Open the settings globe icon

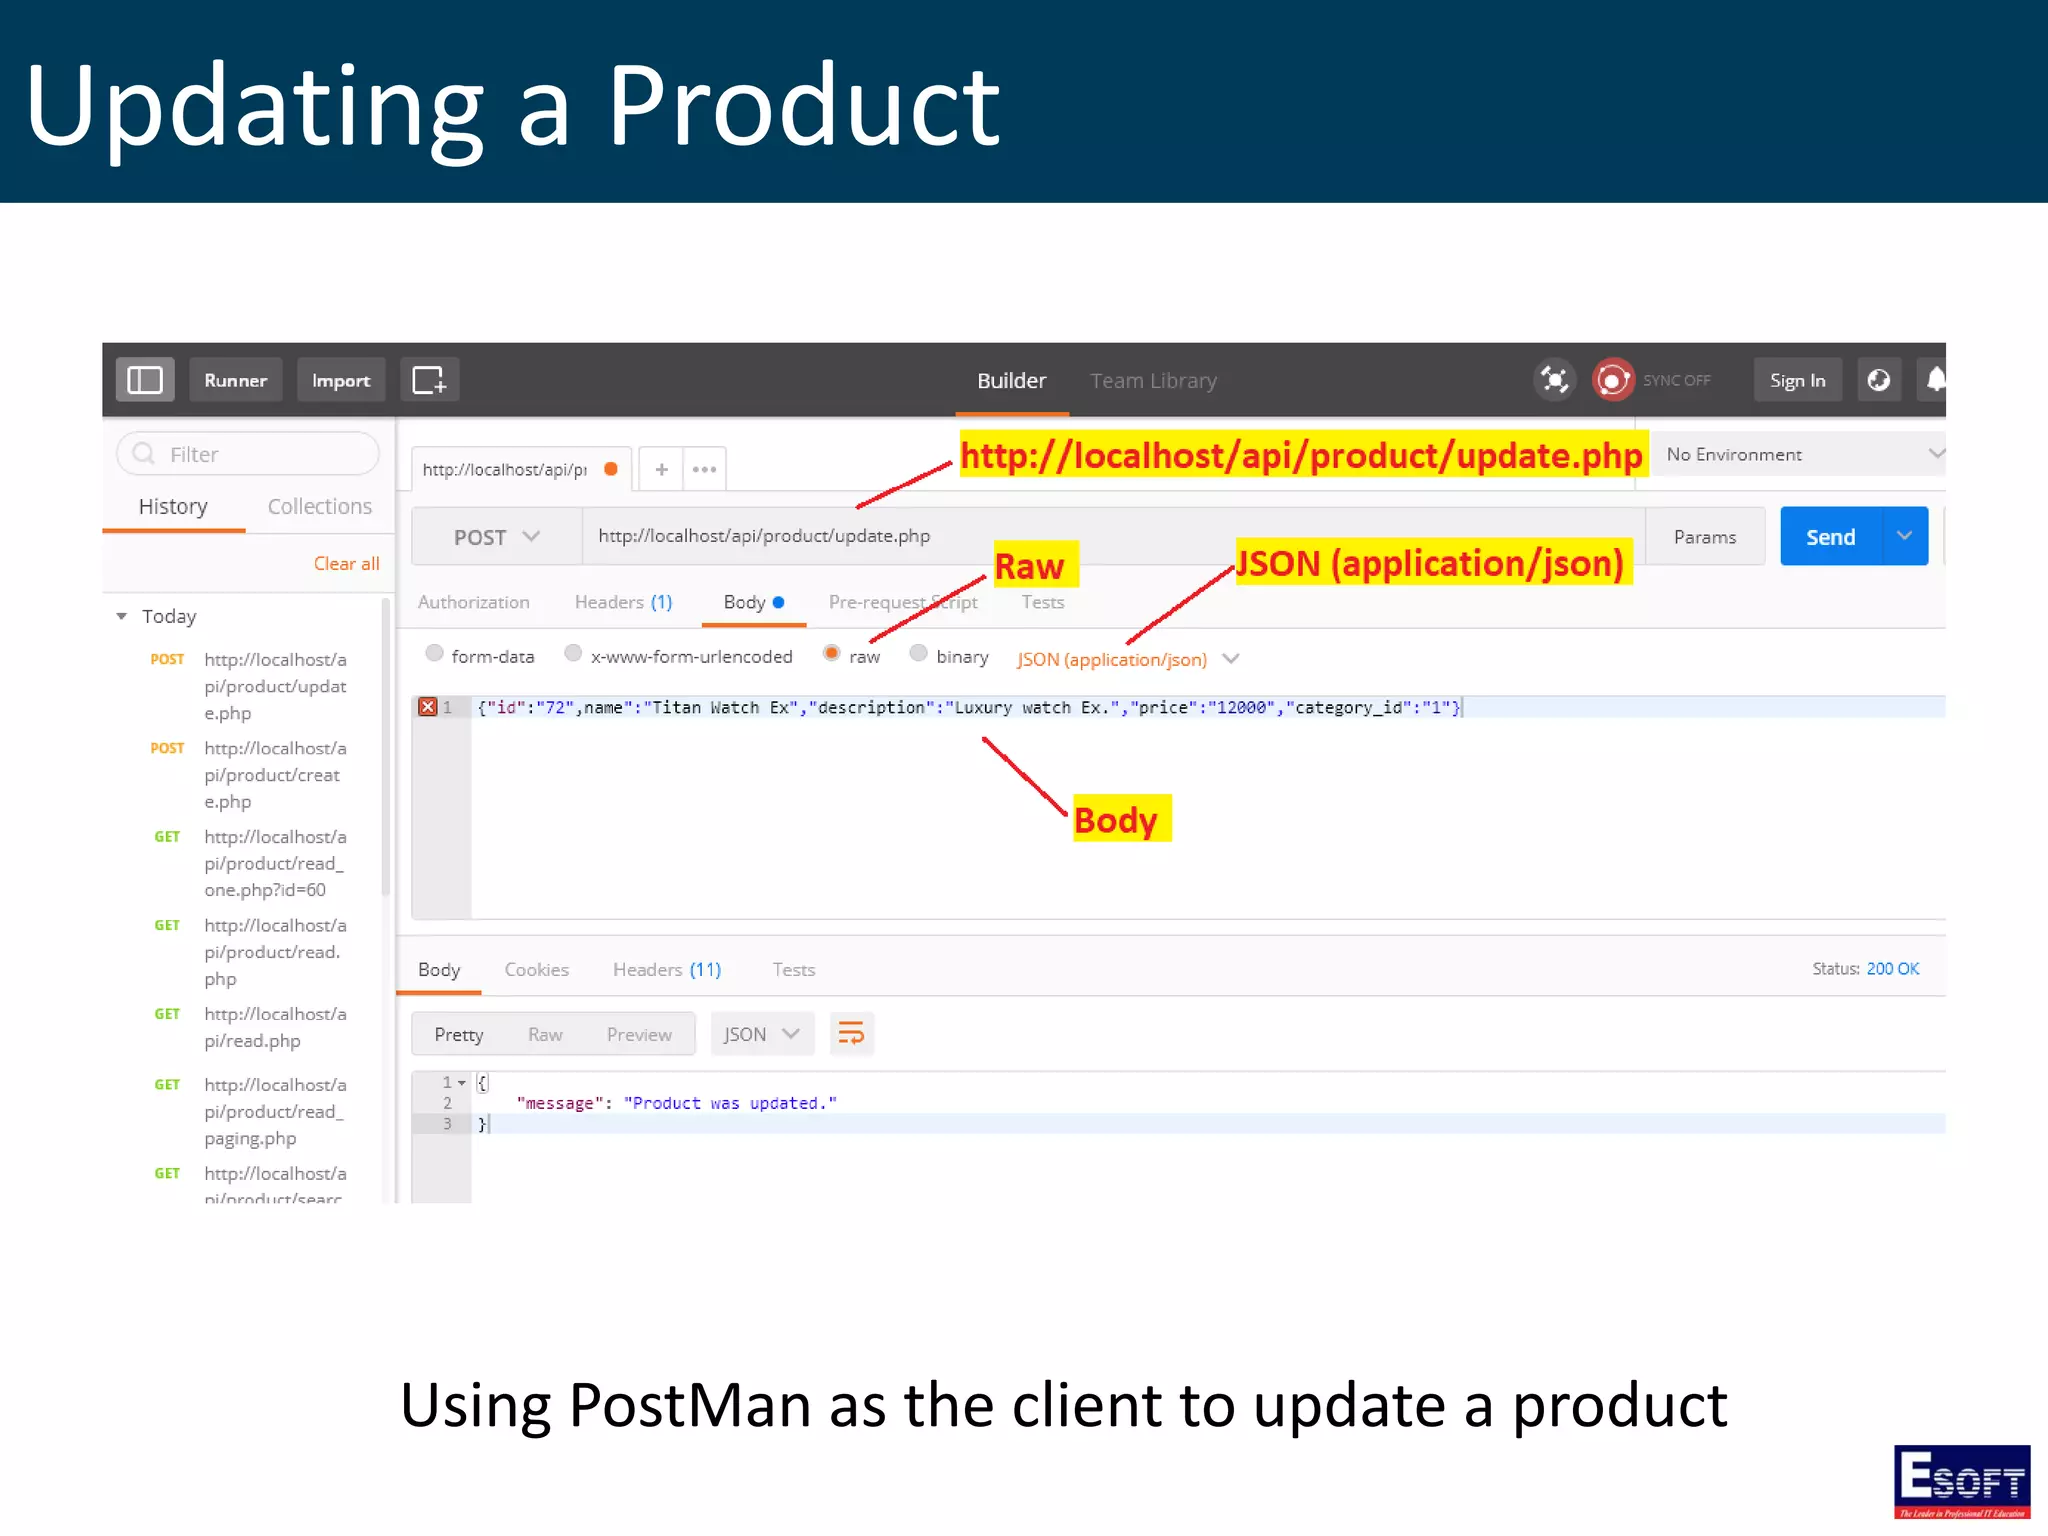click(x=1879, y=380)
